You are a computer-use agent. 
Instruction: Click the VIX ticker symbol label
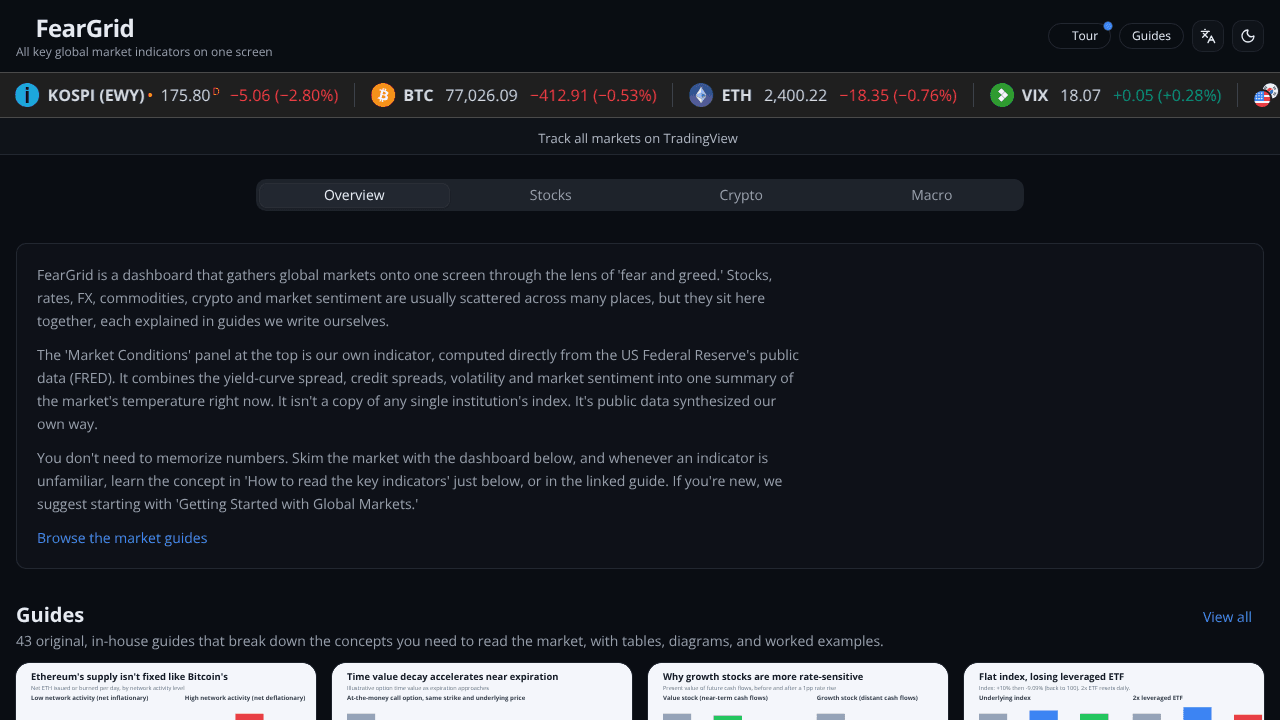tap(1035, 95)
